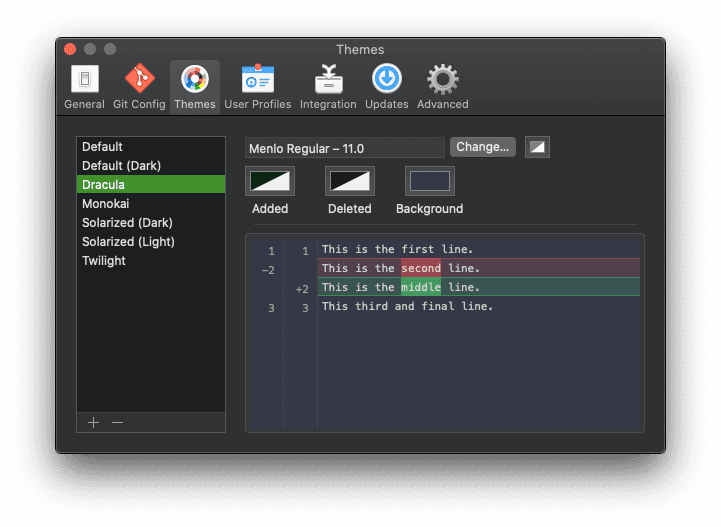This screenshot has height=527, width=721.
Task: Click the Change... font button
Action: tap(483, 147)
